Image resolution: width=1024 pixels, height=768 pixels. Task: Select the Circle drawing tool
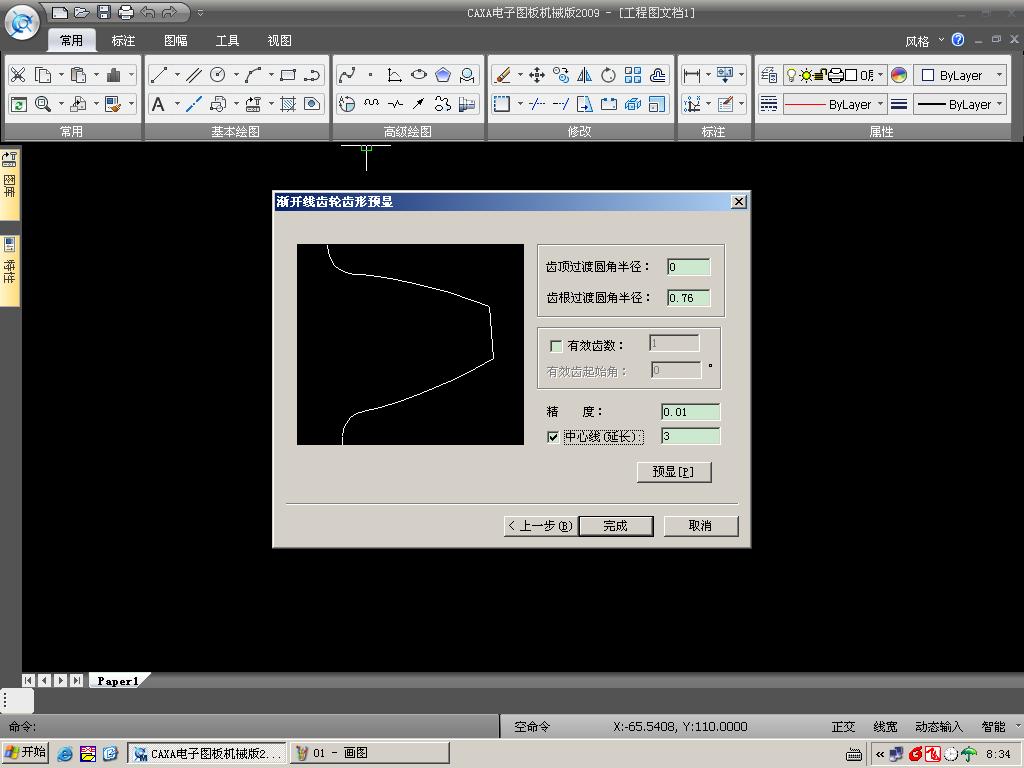point(217,75)
